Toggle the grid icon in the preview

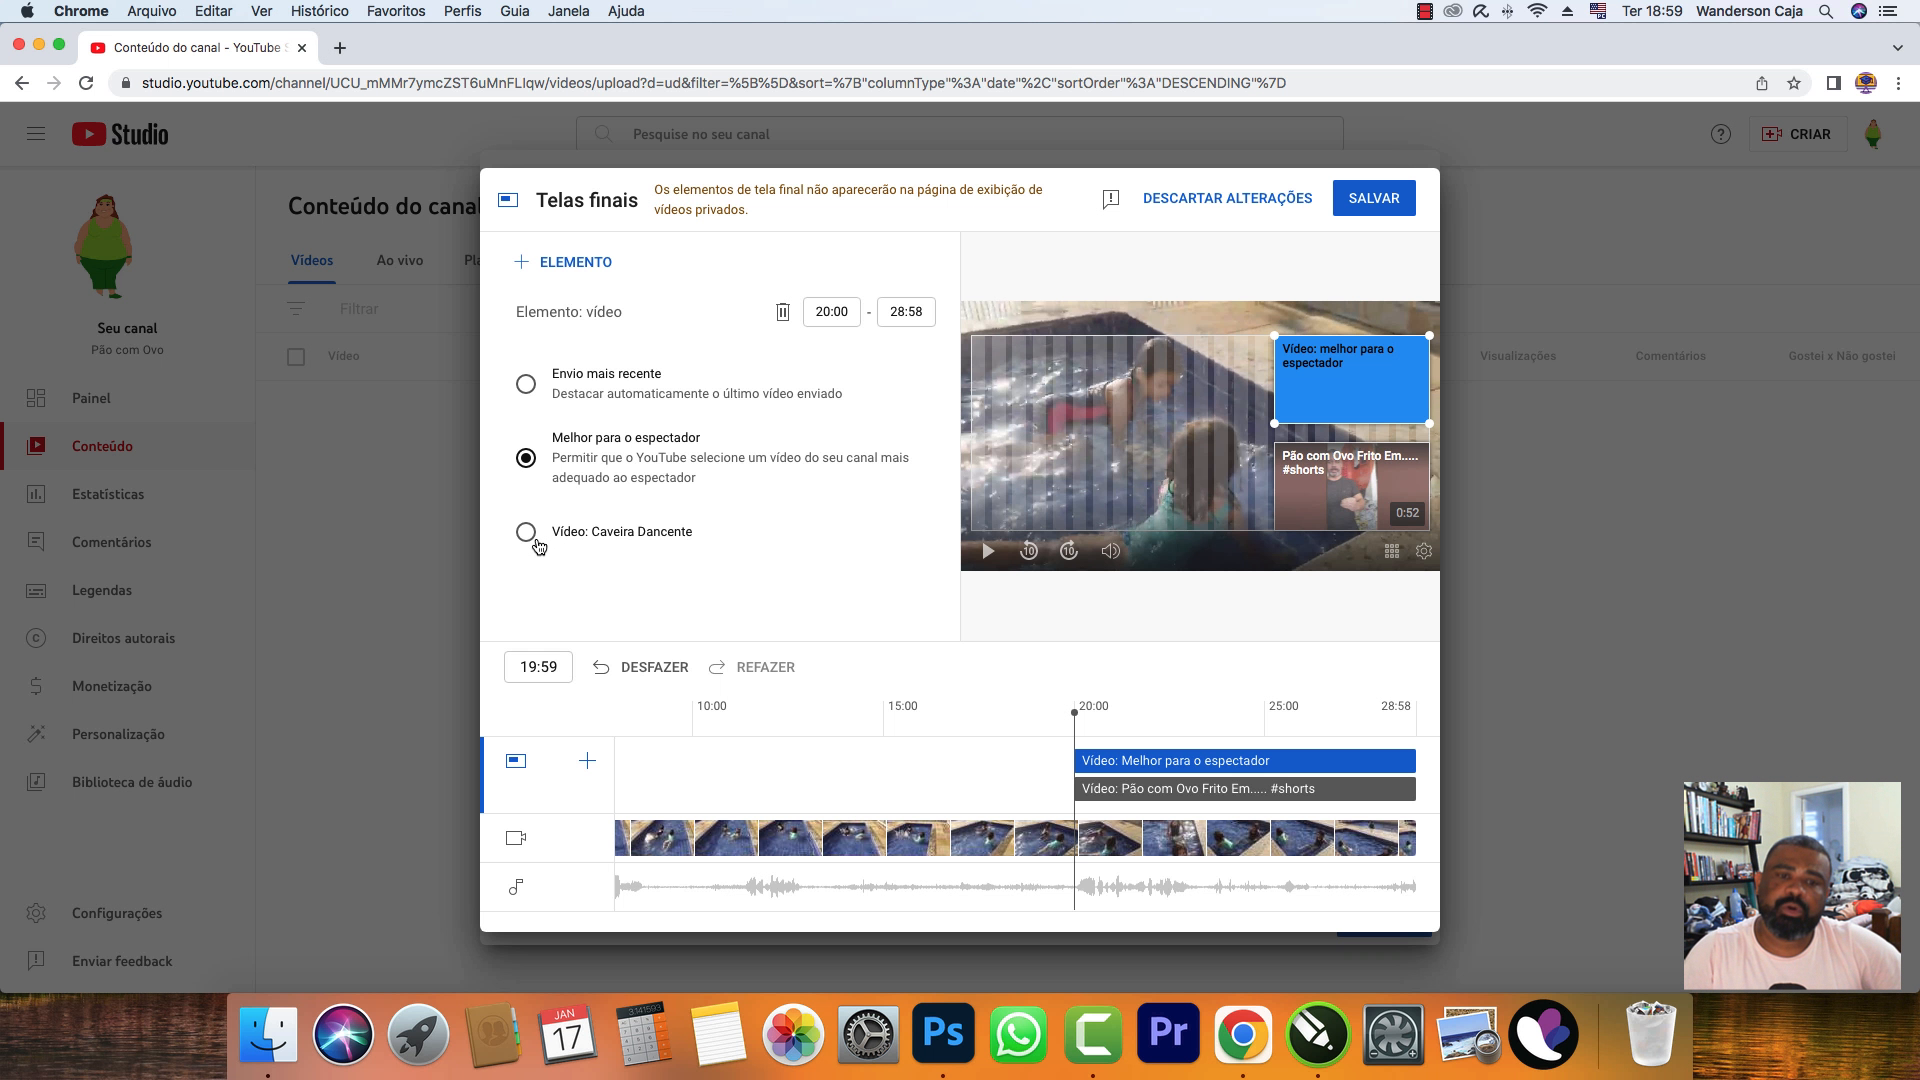[x=1391, y=551]
